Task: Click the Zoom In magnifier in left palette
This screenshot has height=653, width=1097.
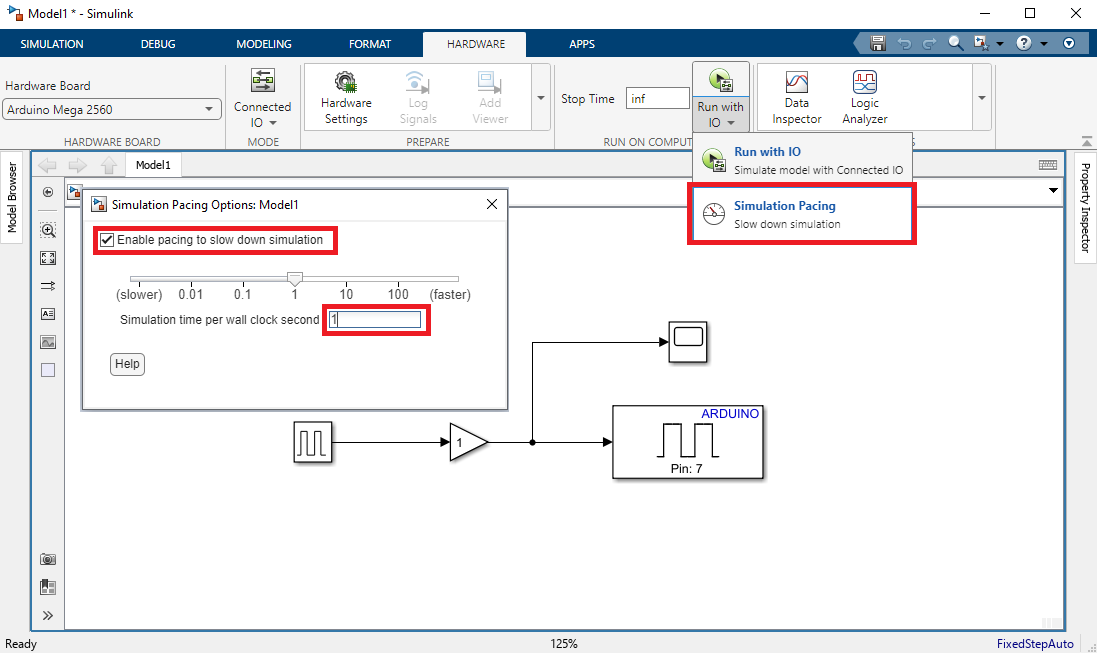Action: click(x=48, y=230)
